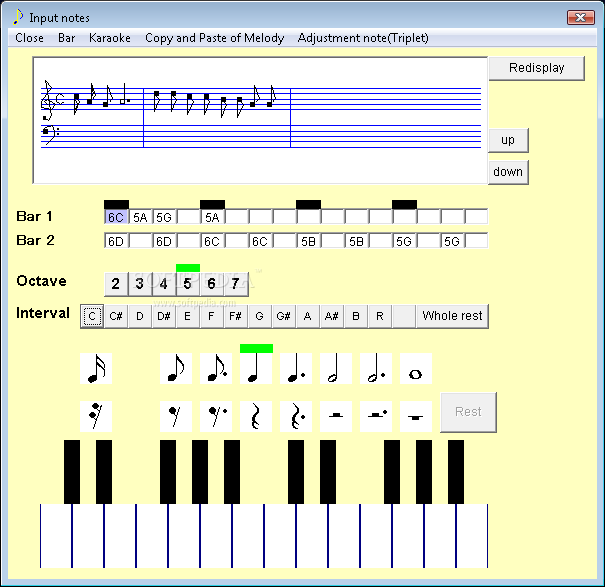Choose the eighth rest icon
Viewport: 605px width, 587px height.
pyautogui.click(x=176, y=416)
